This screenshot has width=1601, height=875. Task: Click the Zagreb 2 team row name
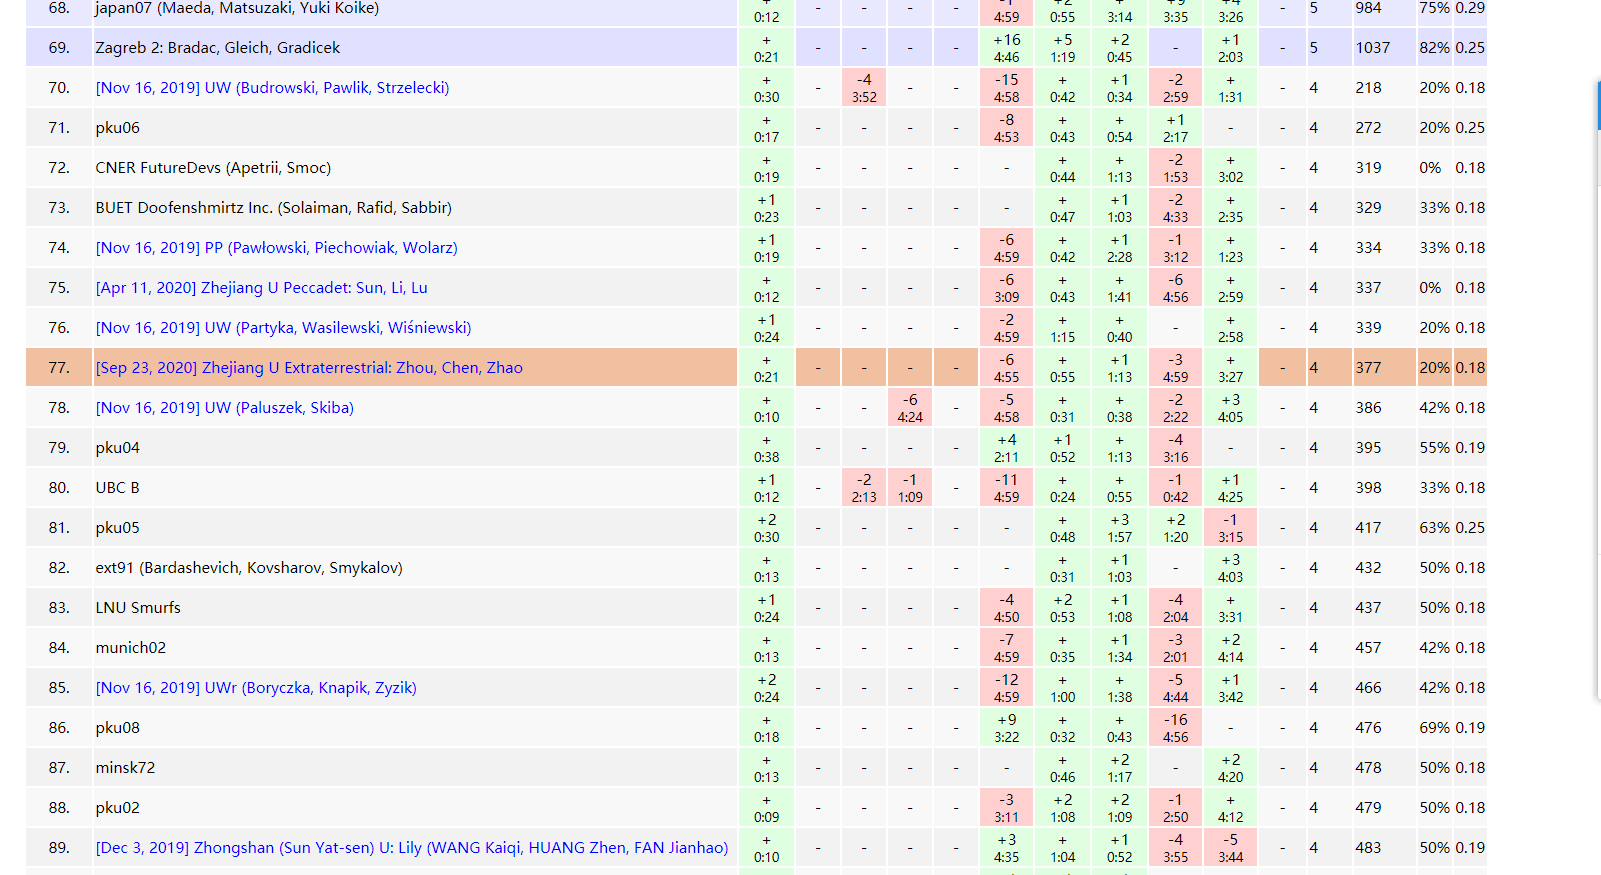[217, 48]
